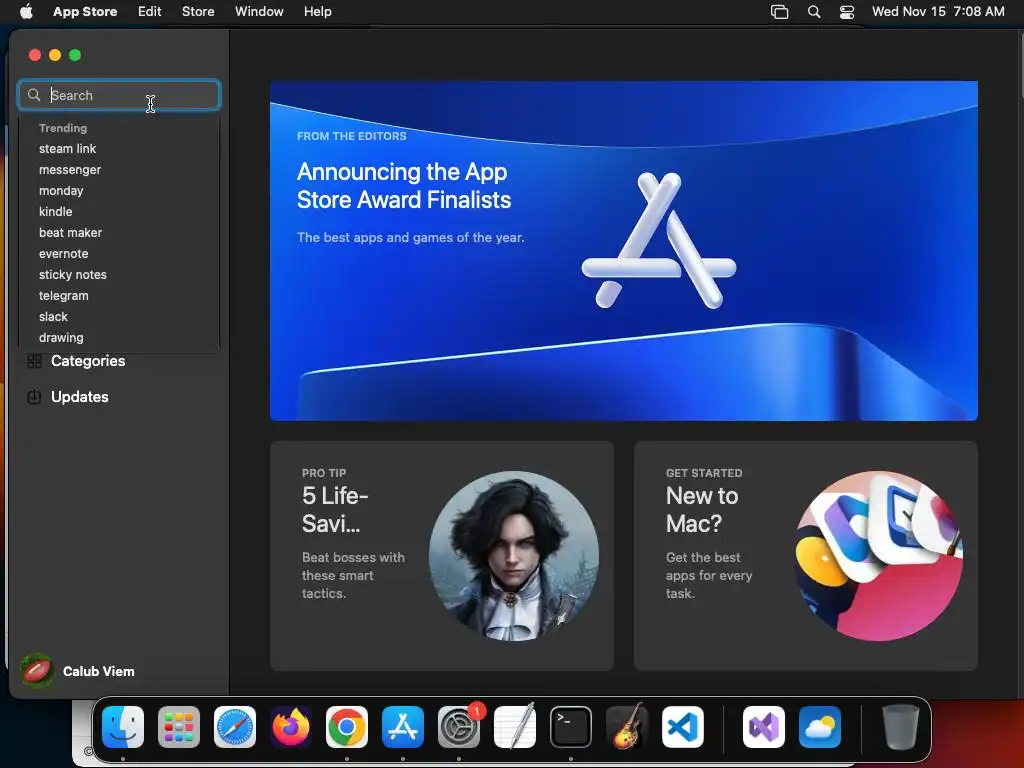
Task: Click the date and time in menu bar
Action: pyautogui.click(x=938, y=11)
